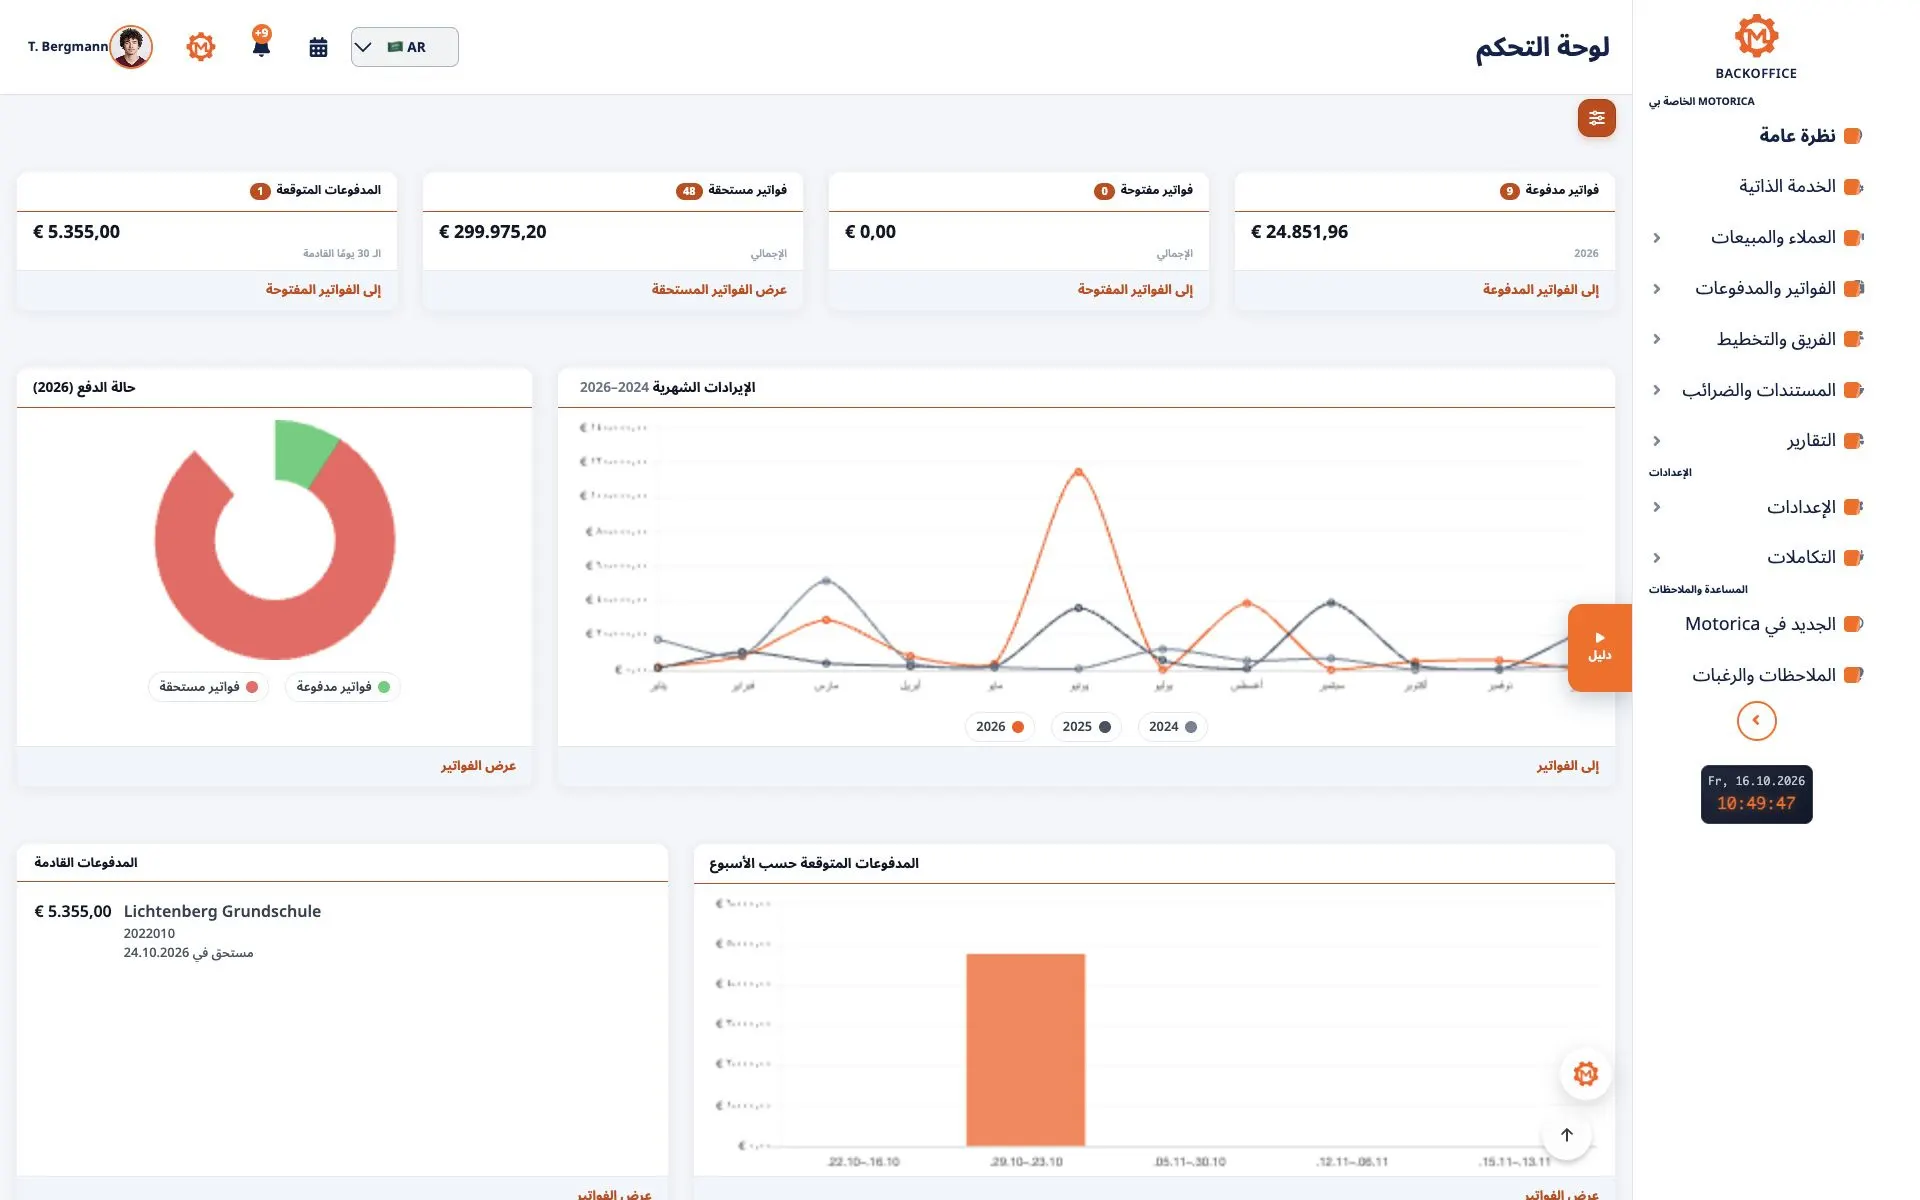Image resolution: width=1920 pixels, height=1200 pixels.
Task: Follow إلى الفواتير link below revenue chart
Action: tap(1567, 766)
